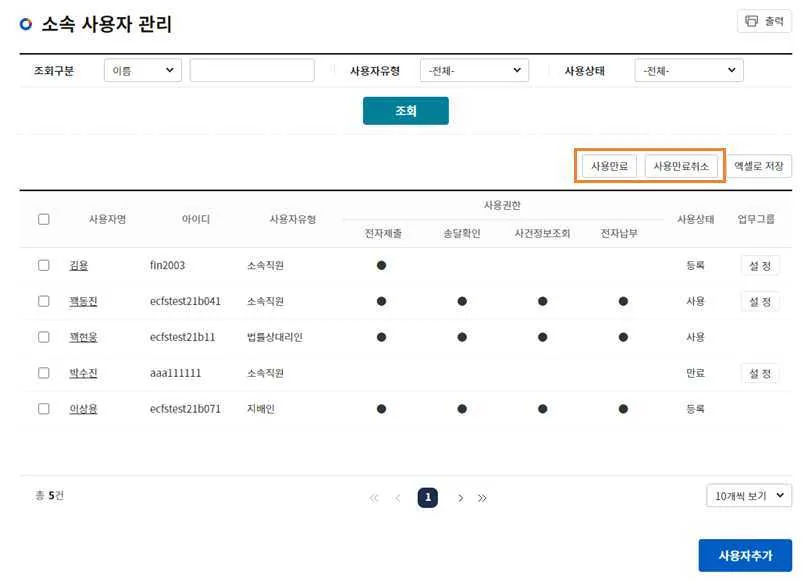Open the 10개씩 보기 page size dropdown
This screenshot has height=582, width=804.
(749, 496)
